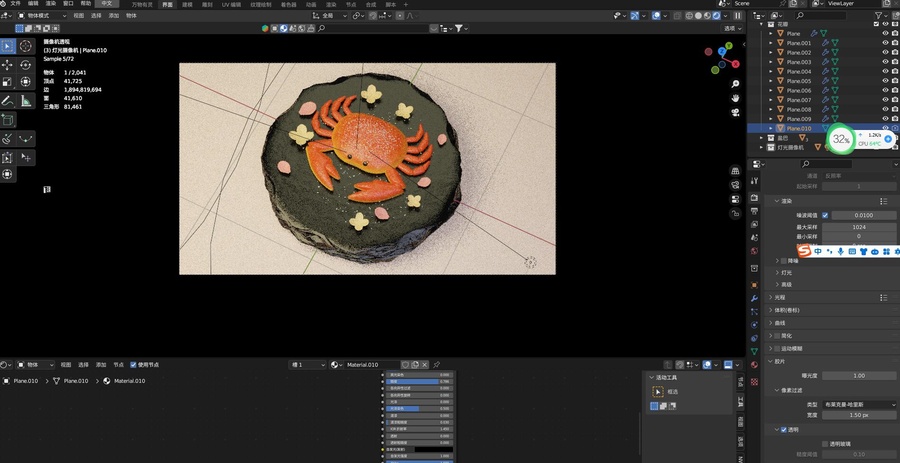The image size is (900, 463).
Task: Click the microphone icon on the IME toolbar
Action: point(840,251)
